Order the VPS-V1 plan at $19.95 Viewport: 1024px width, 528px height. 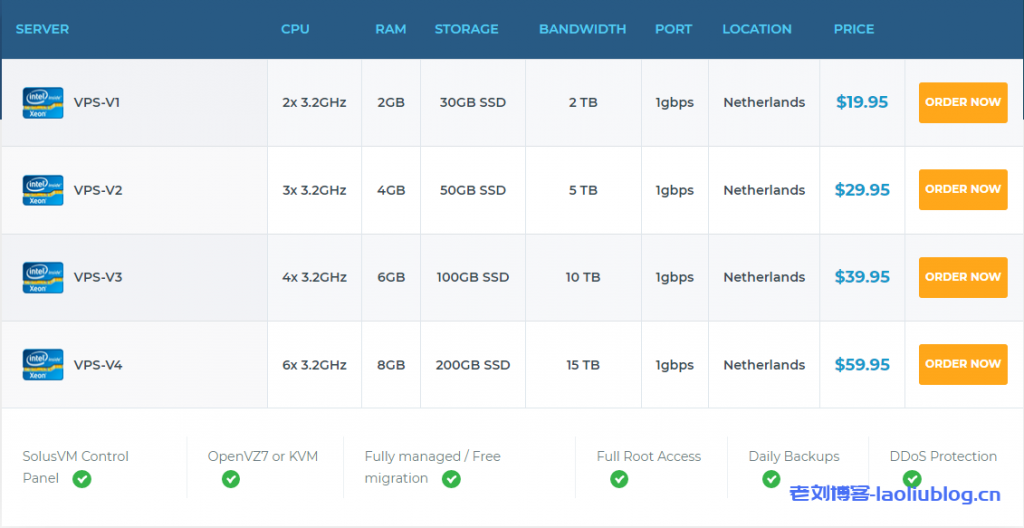[962, 102]
